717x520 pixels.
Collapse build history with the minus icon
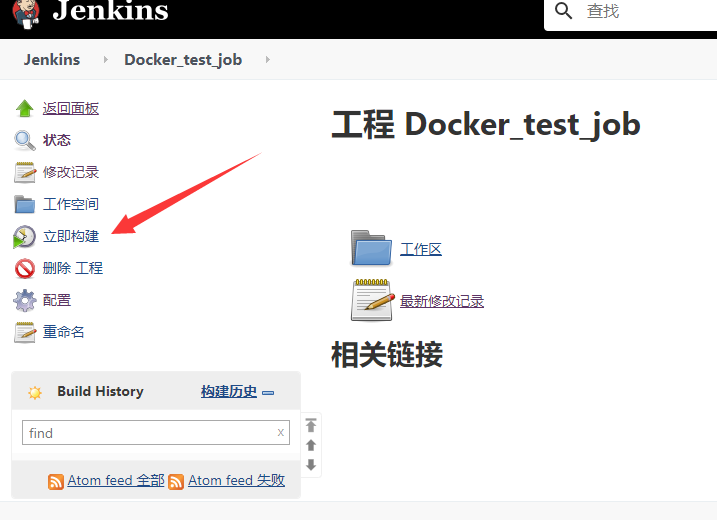pos(268,392)
